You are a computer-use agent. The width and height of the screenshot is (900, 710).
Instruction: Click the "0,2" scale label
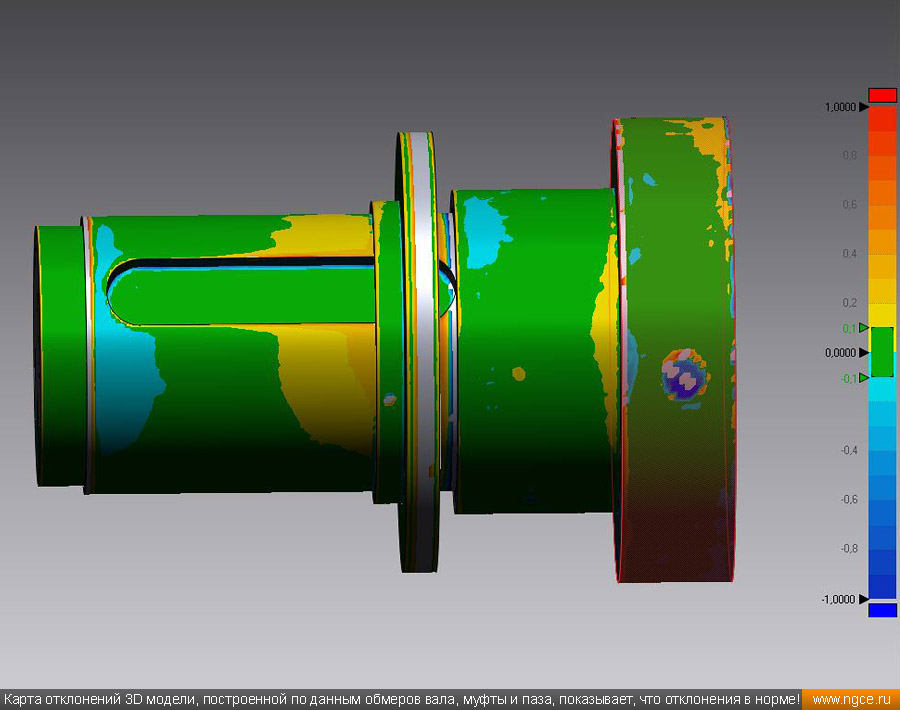tap(849, 303)
